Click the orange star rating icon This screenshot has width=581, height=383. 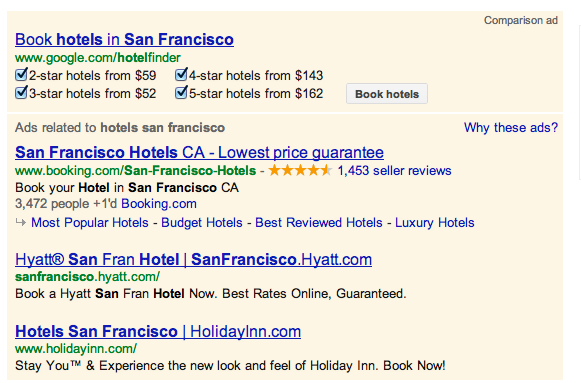(x=300, y=170)
